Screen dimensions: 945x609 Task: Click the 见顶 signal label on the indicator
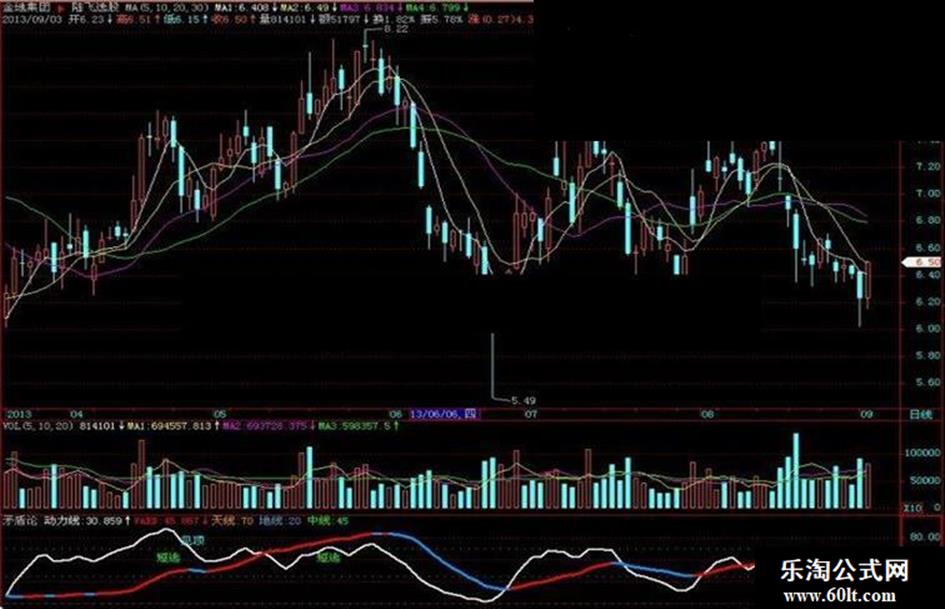pyautogui.click(x=193, y=540)
